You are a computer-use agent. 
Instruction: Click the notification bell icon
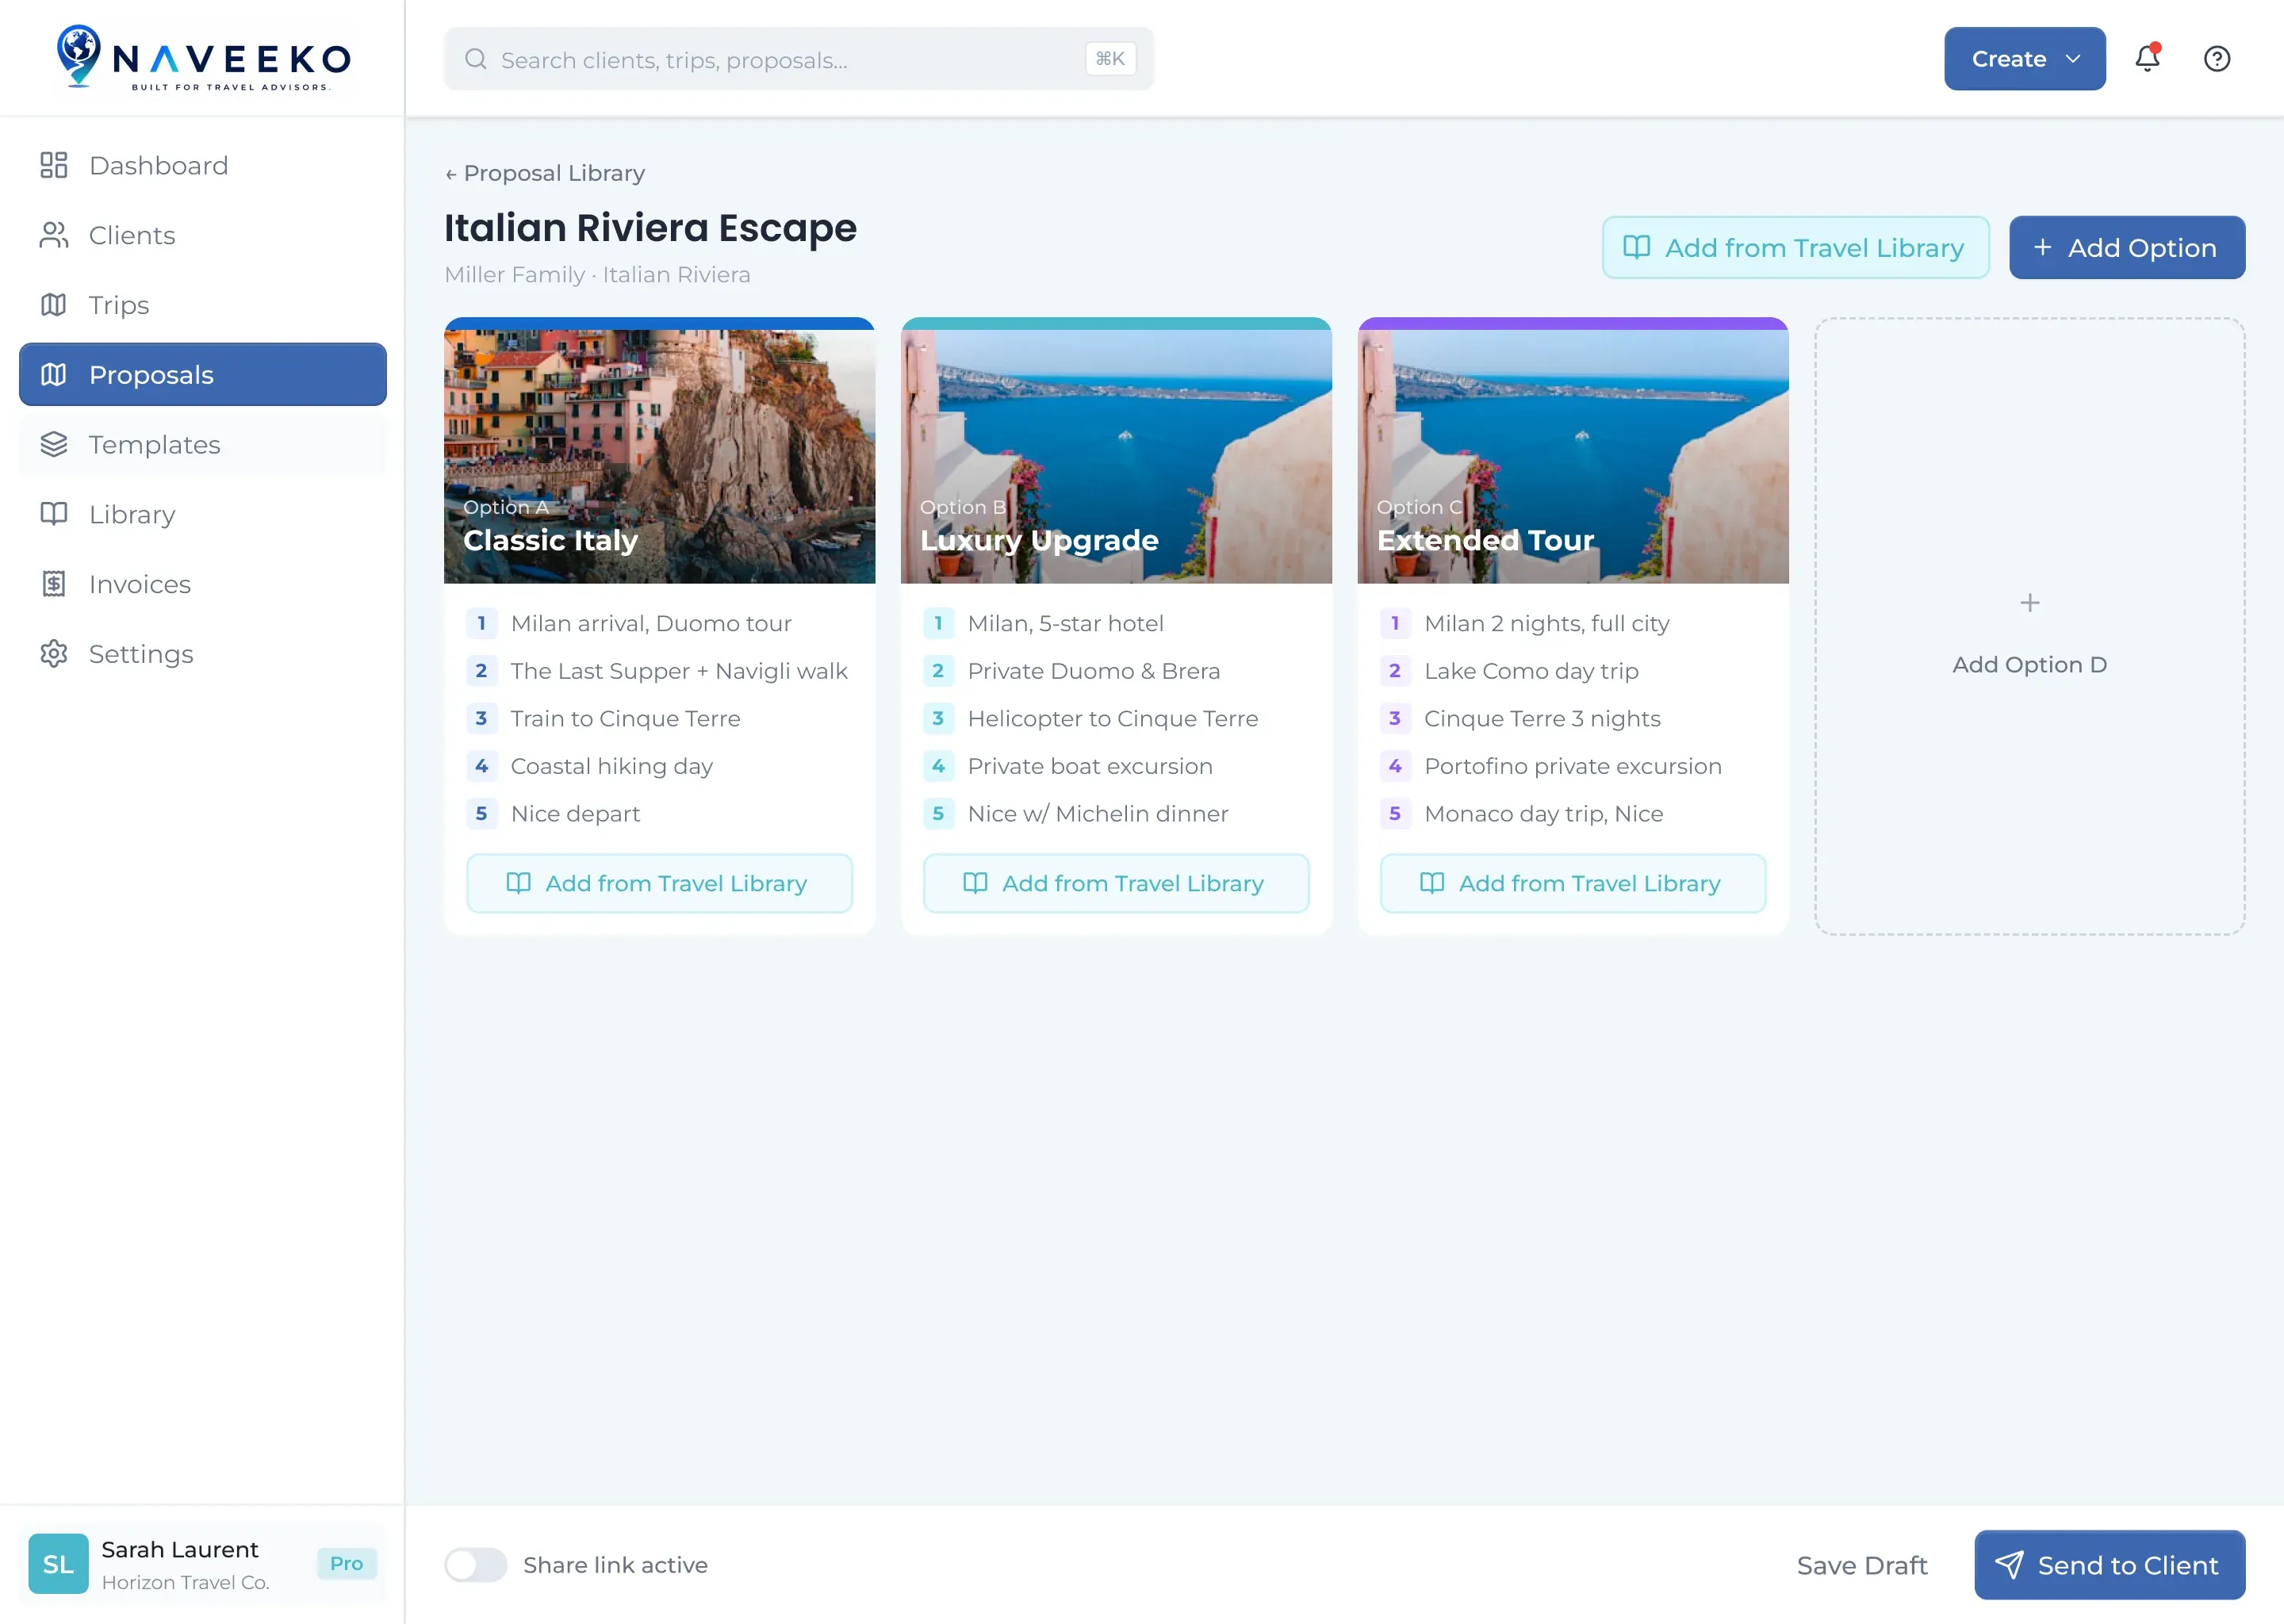[2147, 59]
